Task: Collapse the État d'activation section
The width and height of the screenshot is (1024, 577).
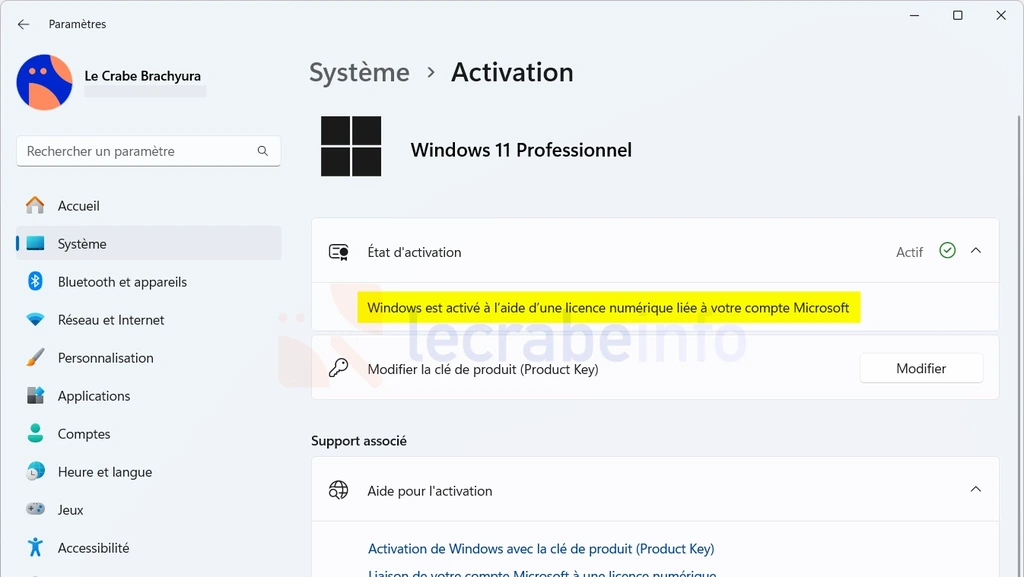Action: (976, 251)
